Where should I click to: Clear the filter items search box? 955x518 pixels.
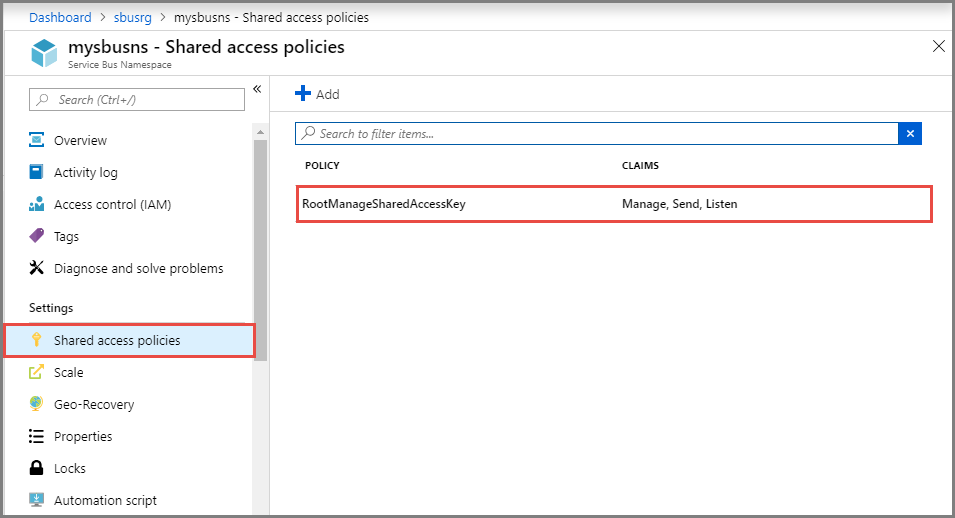coord(910,133)
